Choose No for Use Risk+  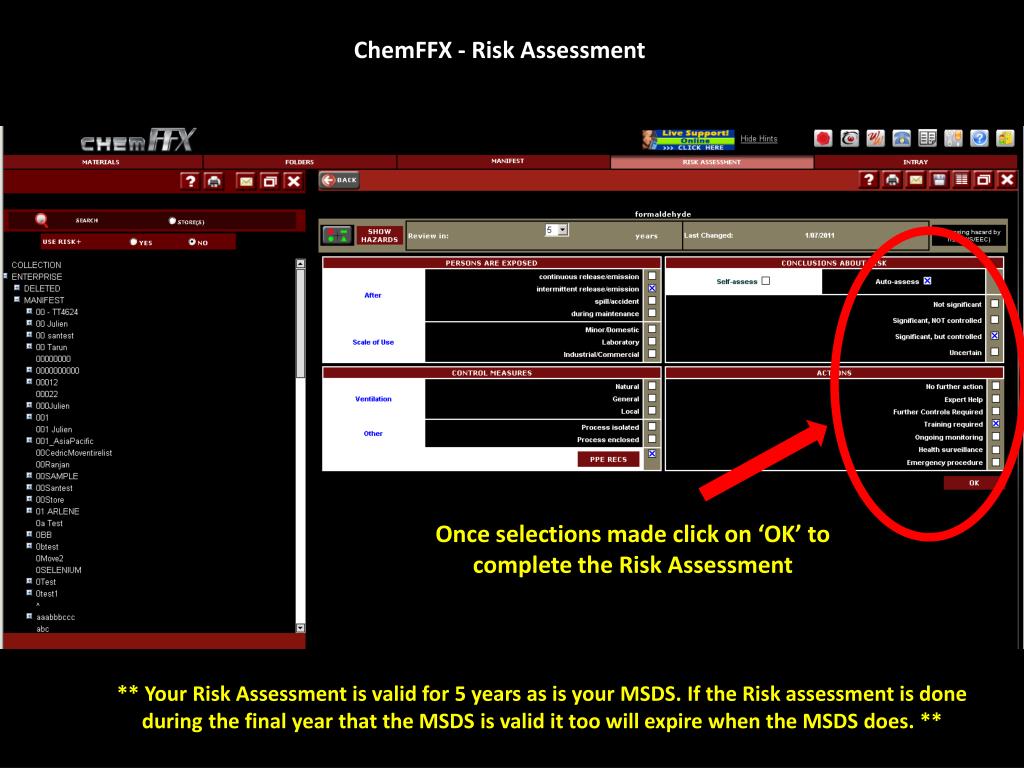[192, 242]
